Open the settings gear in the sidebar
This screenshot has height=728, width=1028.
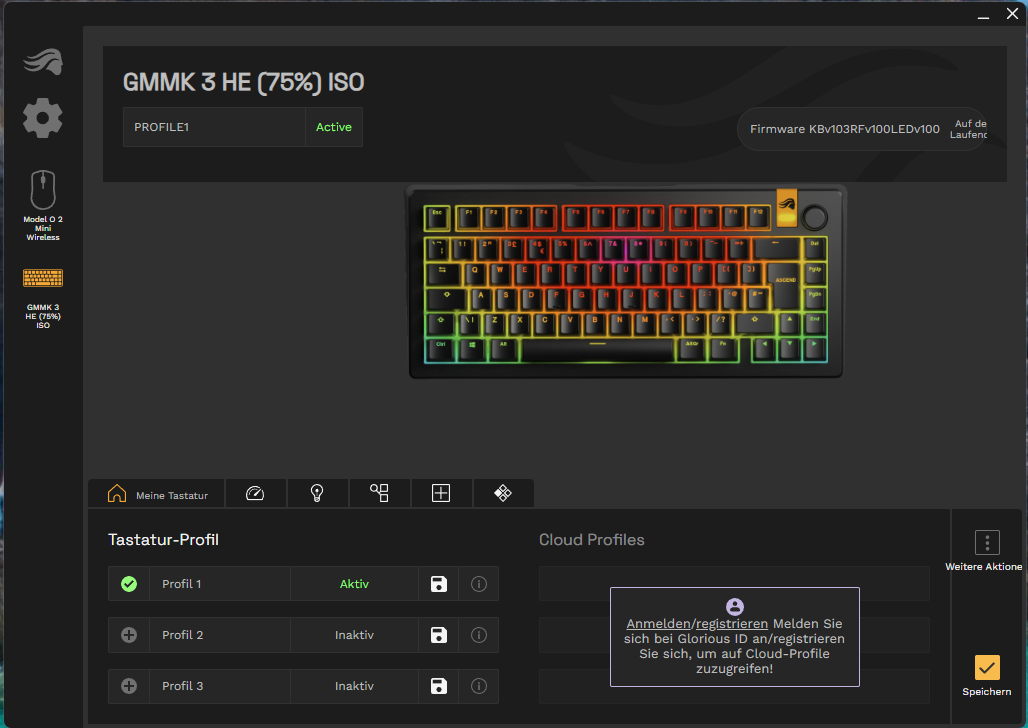tap(43, 118)
